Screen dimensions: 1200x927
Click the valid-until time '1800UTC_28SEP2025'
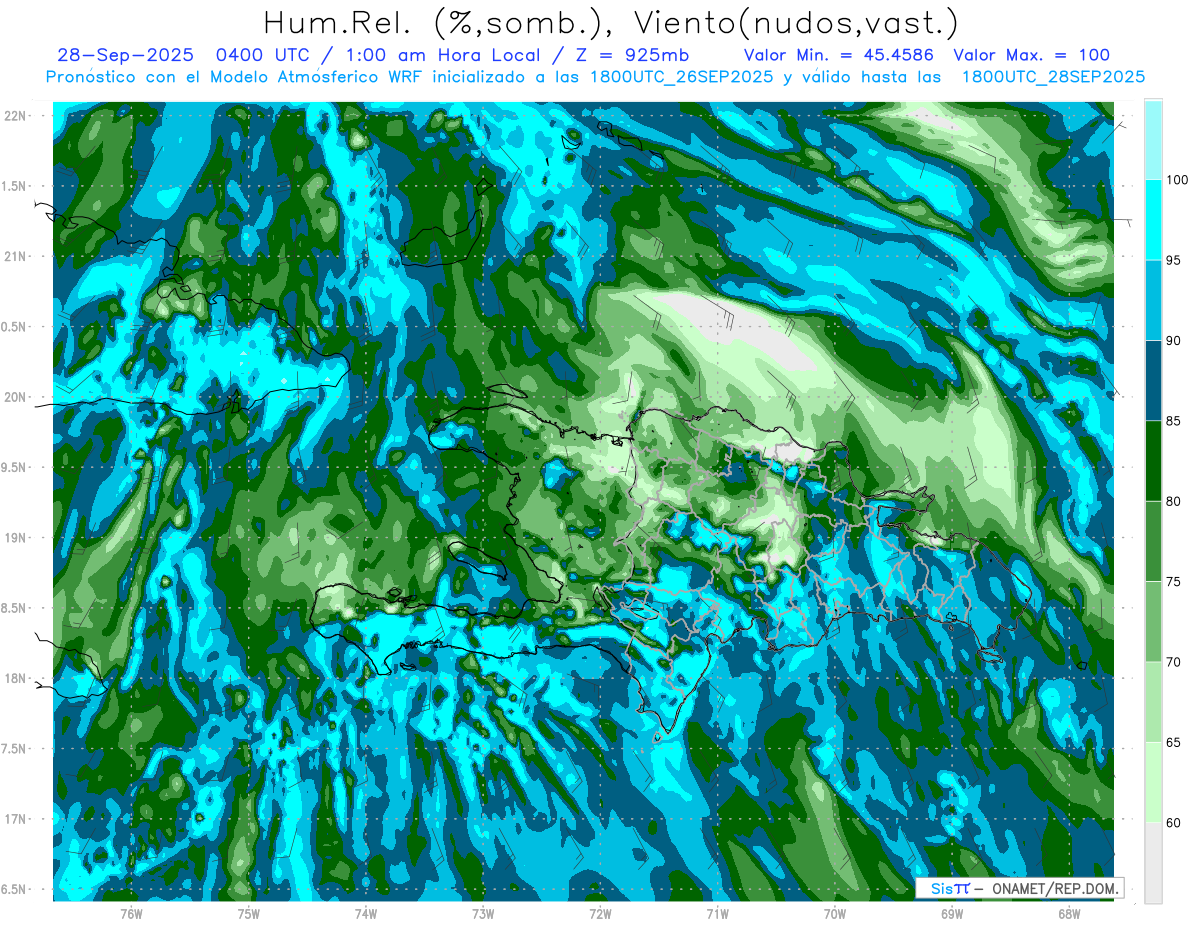[1053, 76]
